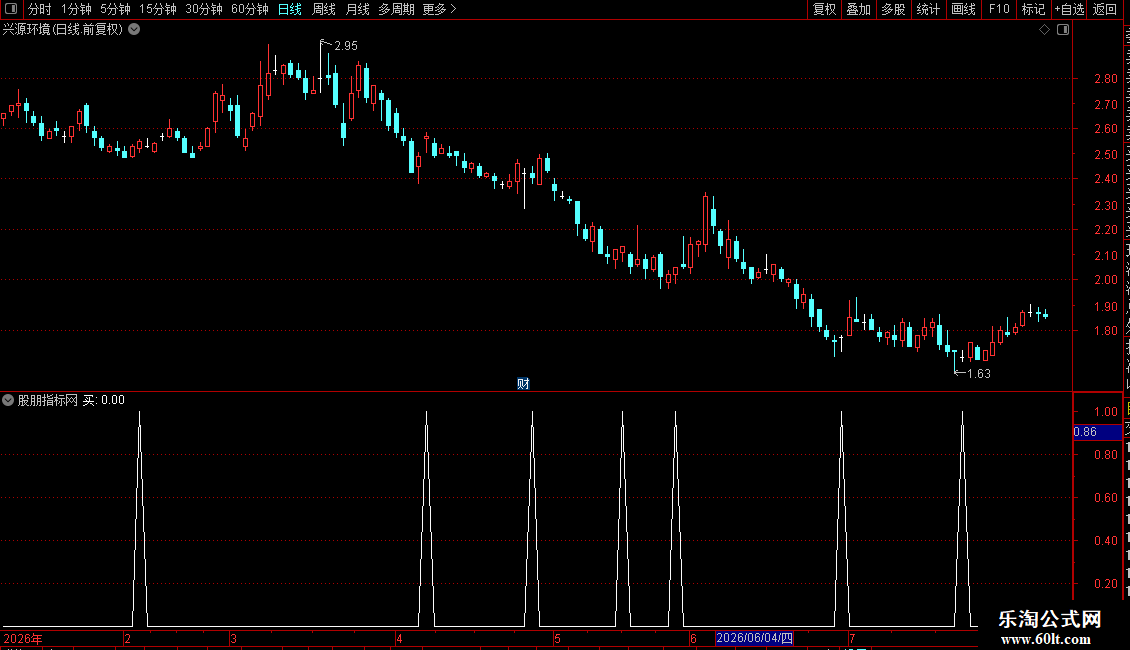Click the panel layout icon at top-left
The width and height of the screenshot is (1130, 650).
(x=11, y=9)
